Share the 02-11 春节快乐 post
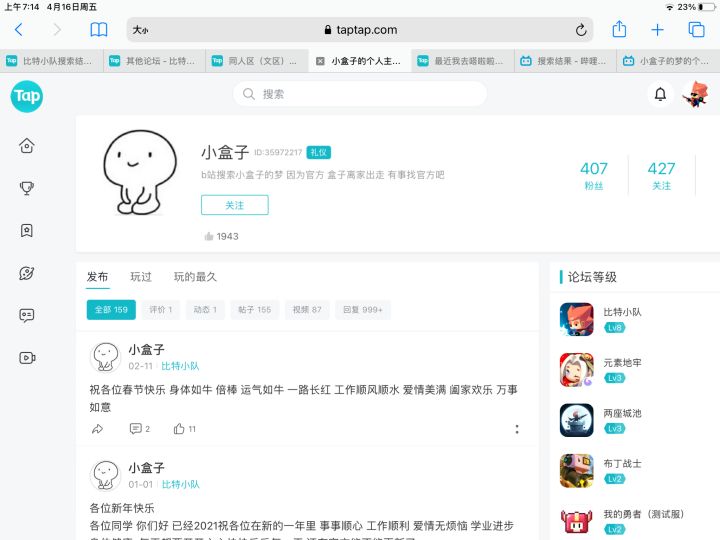The image size is (720, 540). coord(97,429)
